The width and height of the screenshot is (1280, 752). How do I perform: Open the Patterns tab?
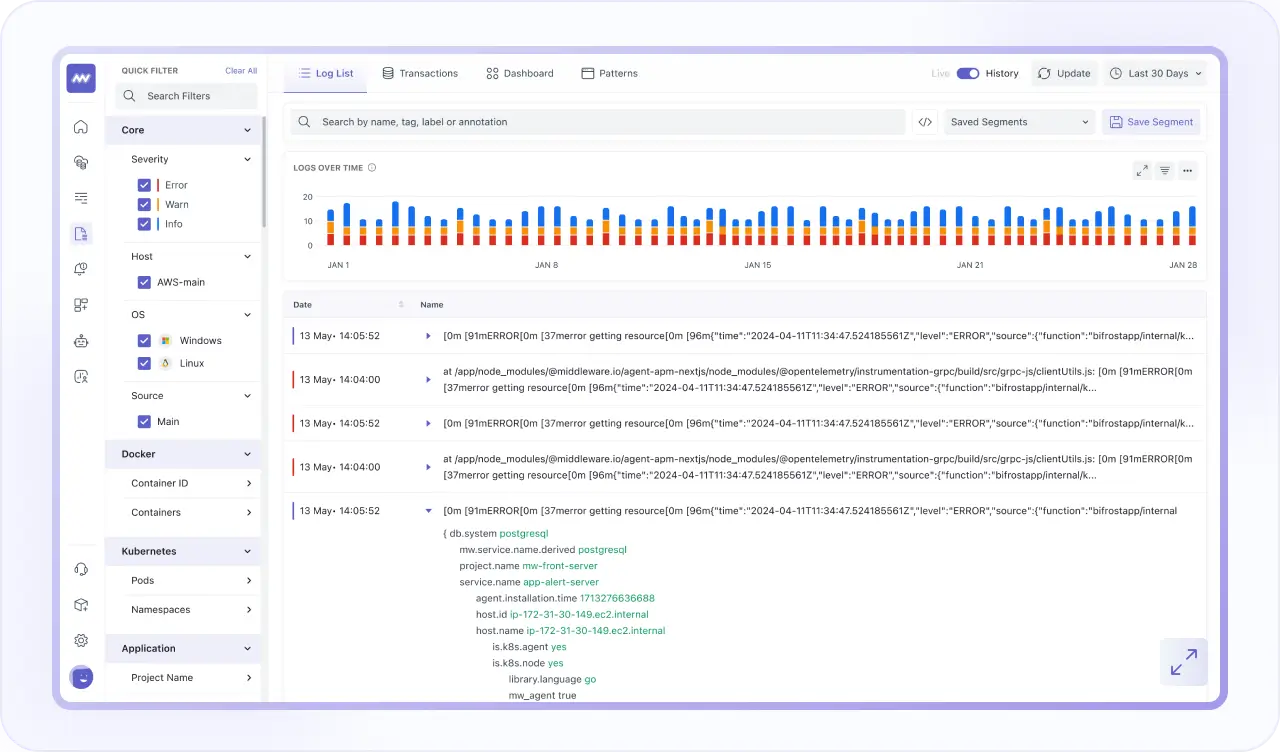click(x=609, y=73)
